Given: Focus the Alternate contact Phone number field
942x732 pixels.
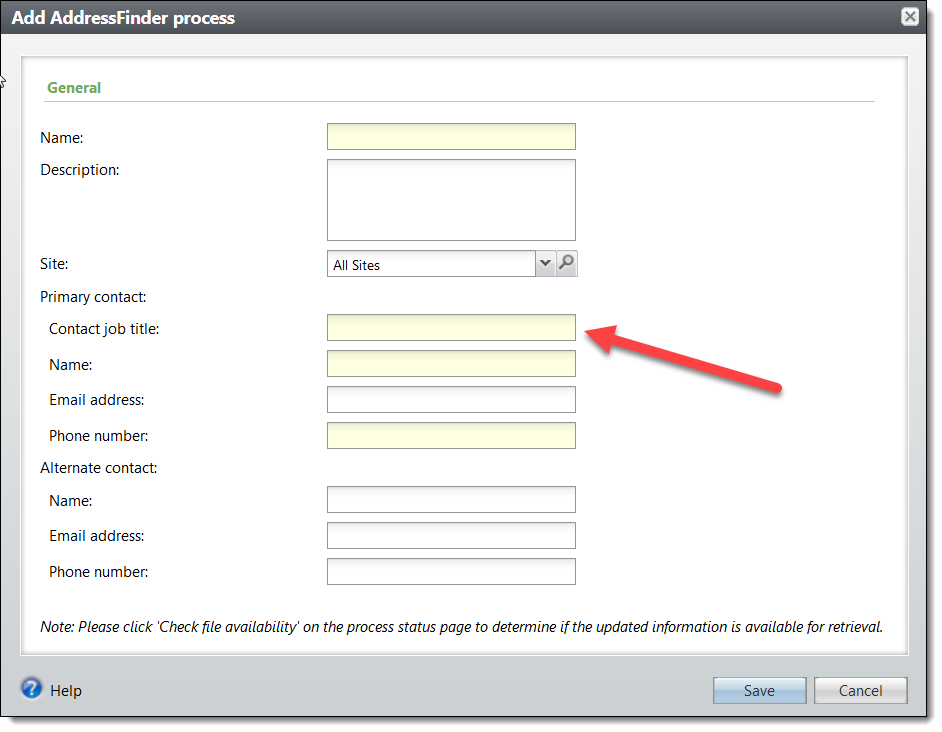Looking at the screenshot, I should pos(451,572).
